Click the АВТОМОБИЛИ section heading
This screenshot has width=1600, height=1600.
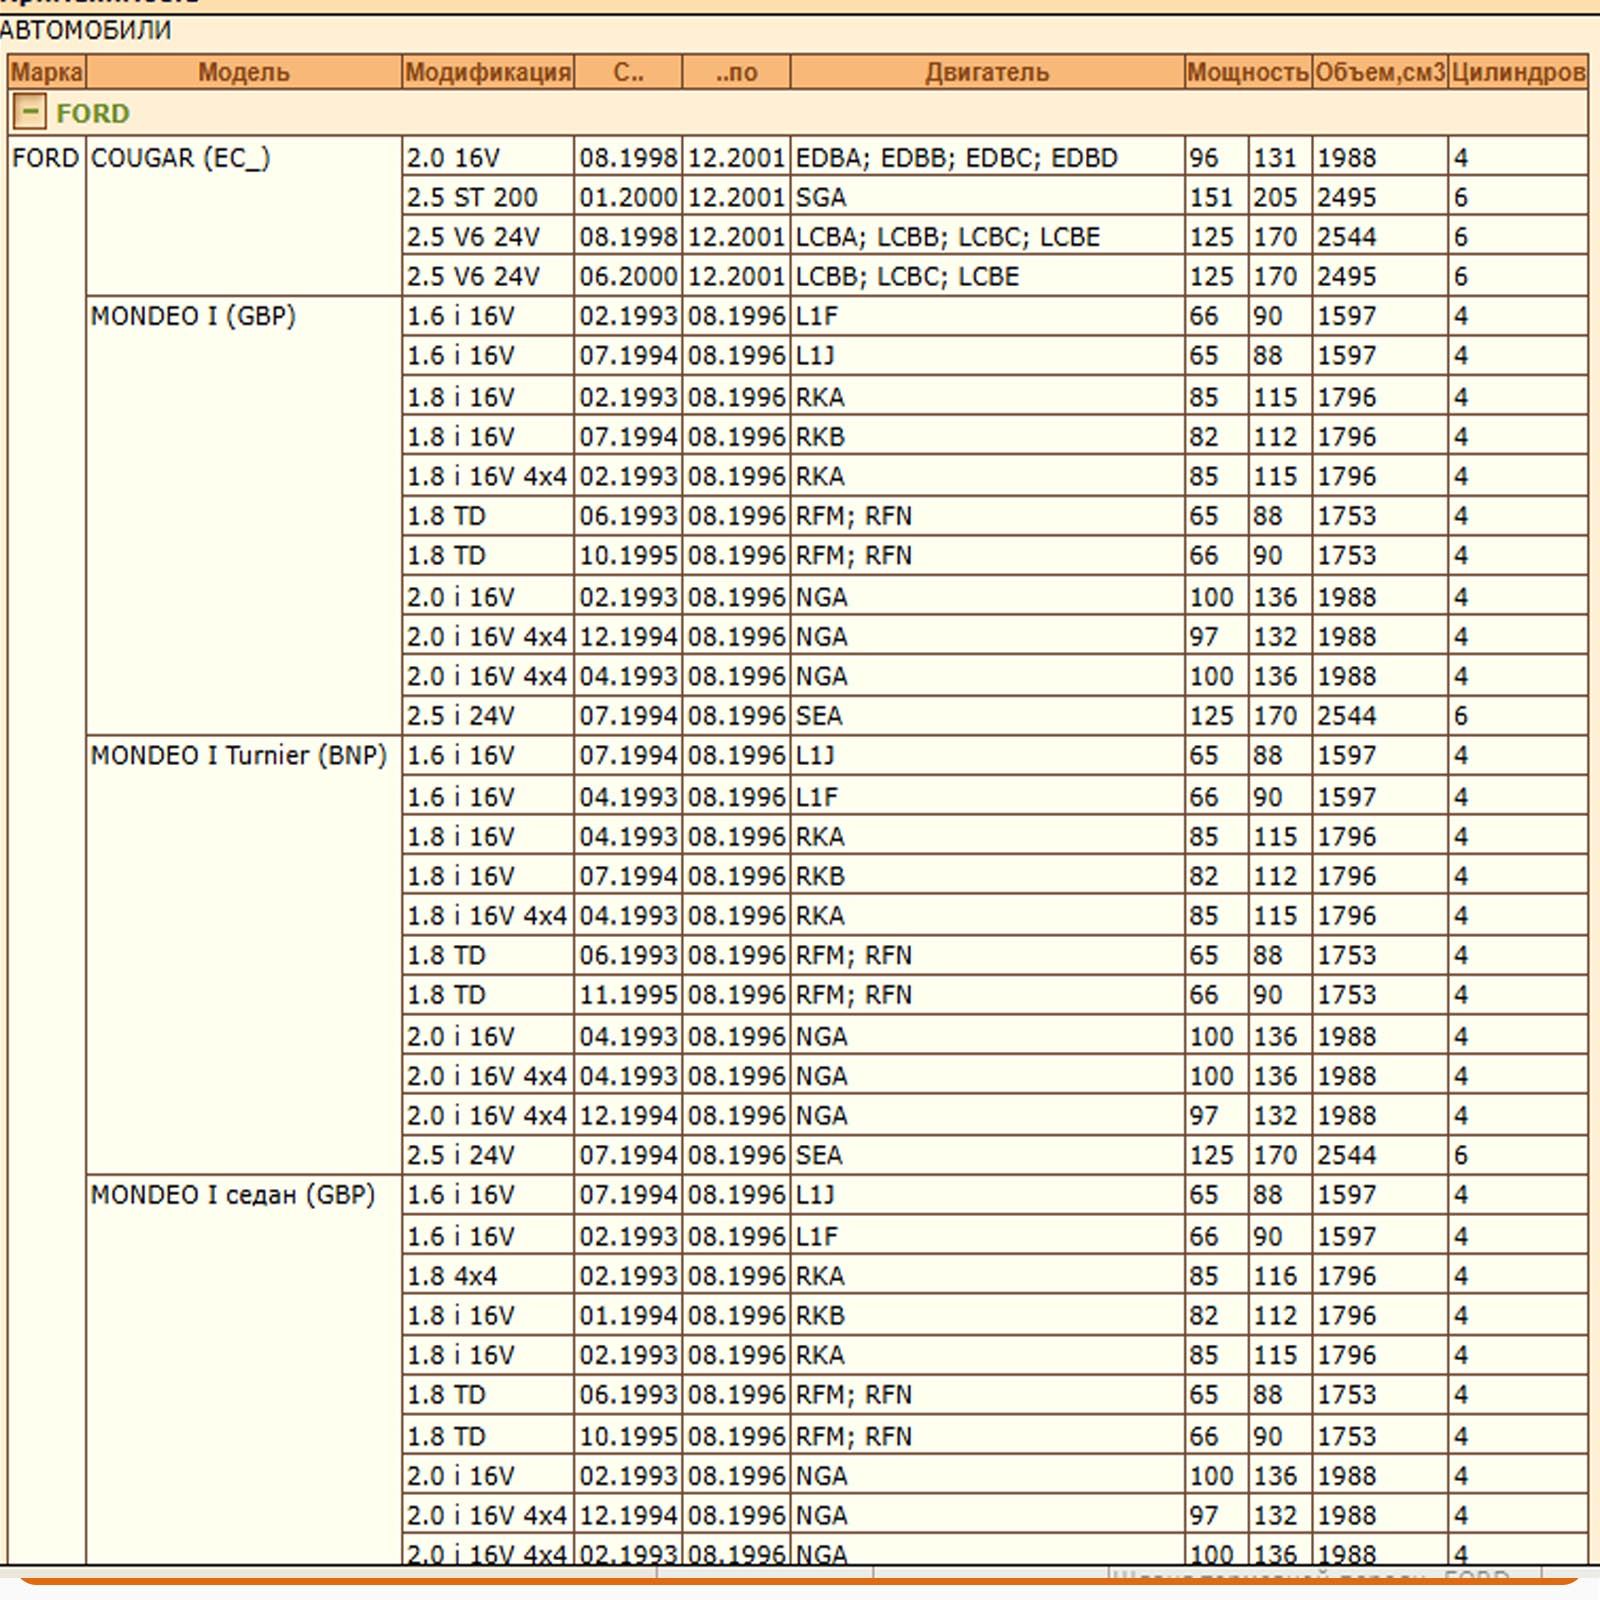tap(86, 30)
